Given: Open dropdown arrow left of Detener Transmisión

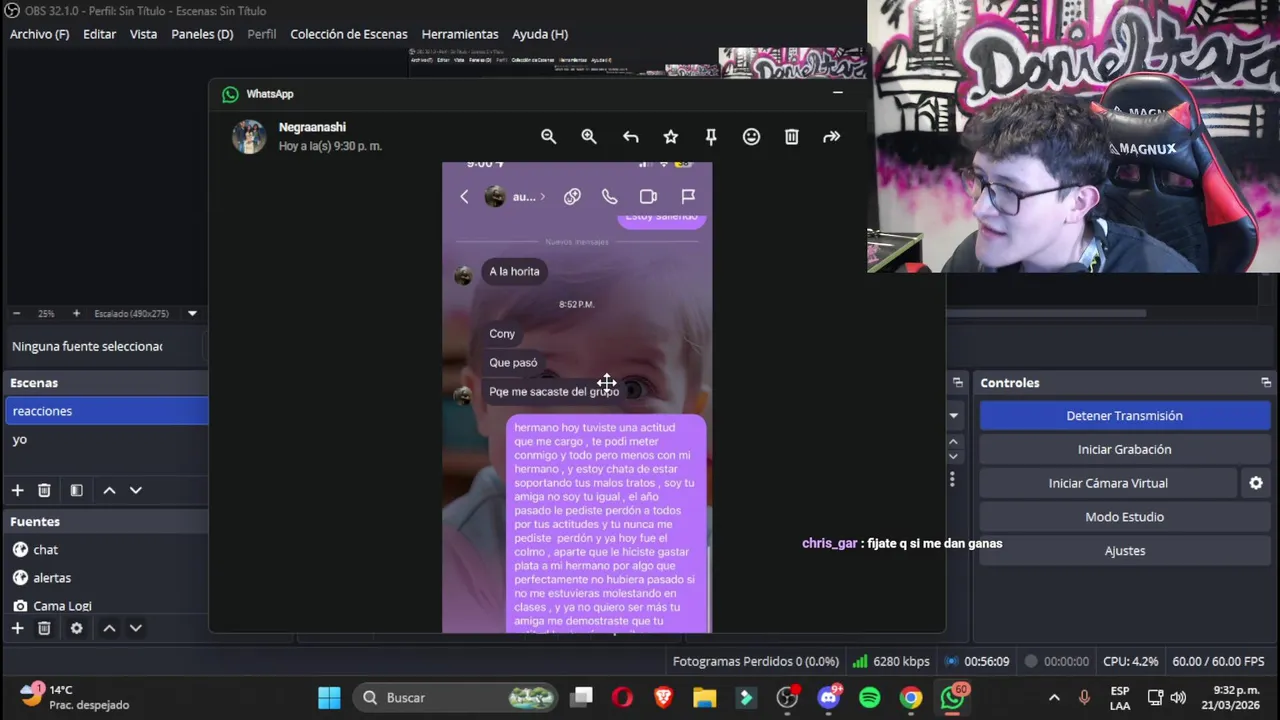Looking at the screenshot, I should point(953,415).
